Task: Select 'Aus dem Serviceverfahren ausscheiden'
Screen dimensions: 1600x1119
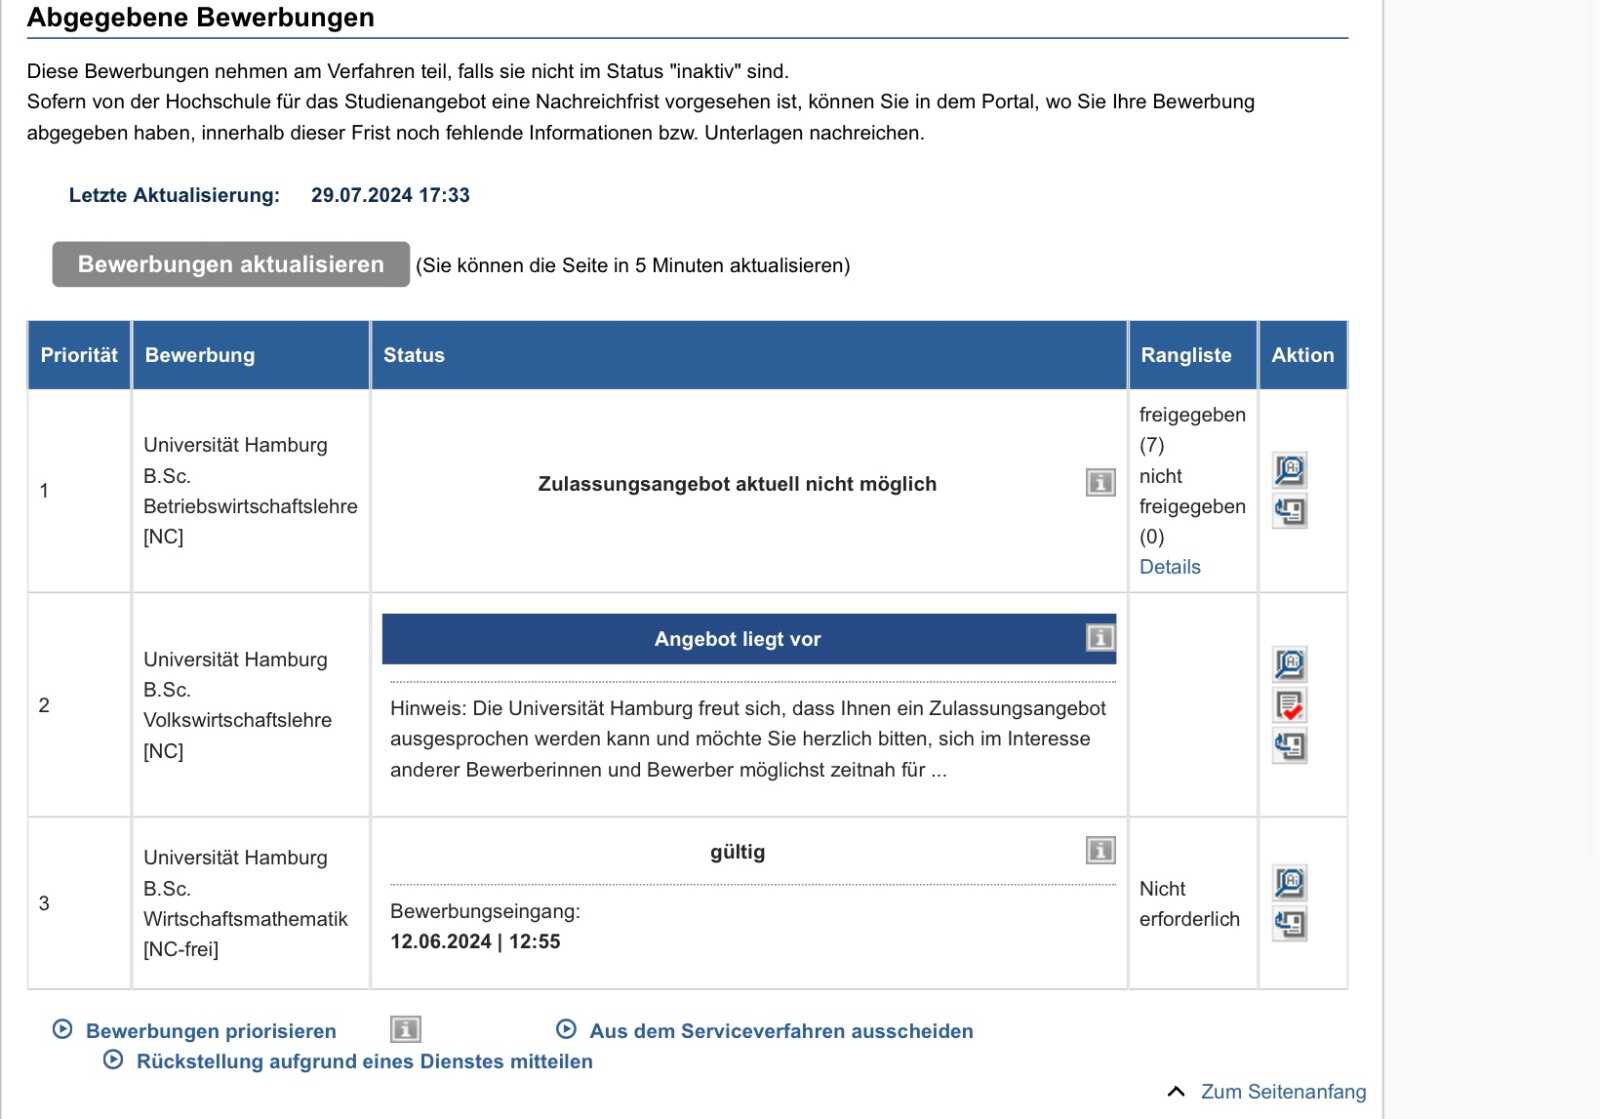Action: [x=780, y=1031]
